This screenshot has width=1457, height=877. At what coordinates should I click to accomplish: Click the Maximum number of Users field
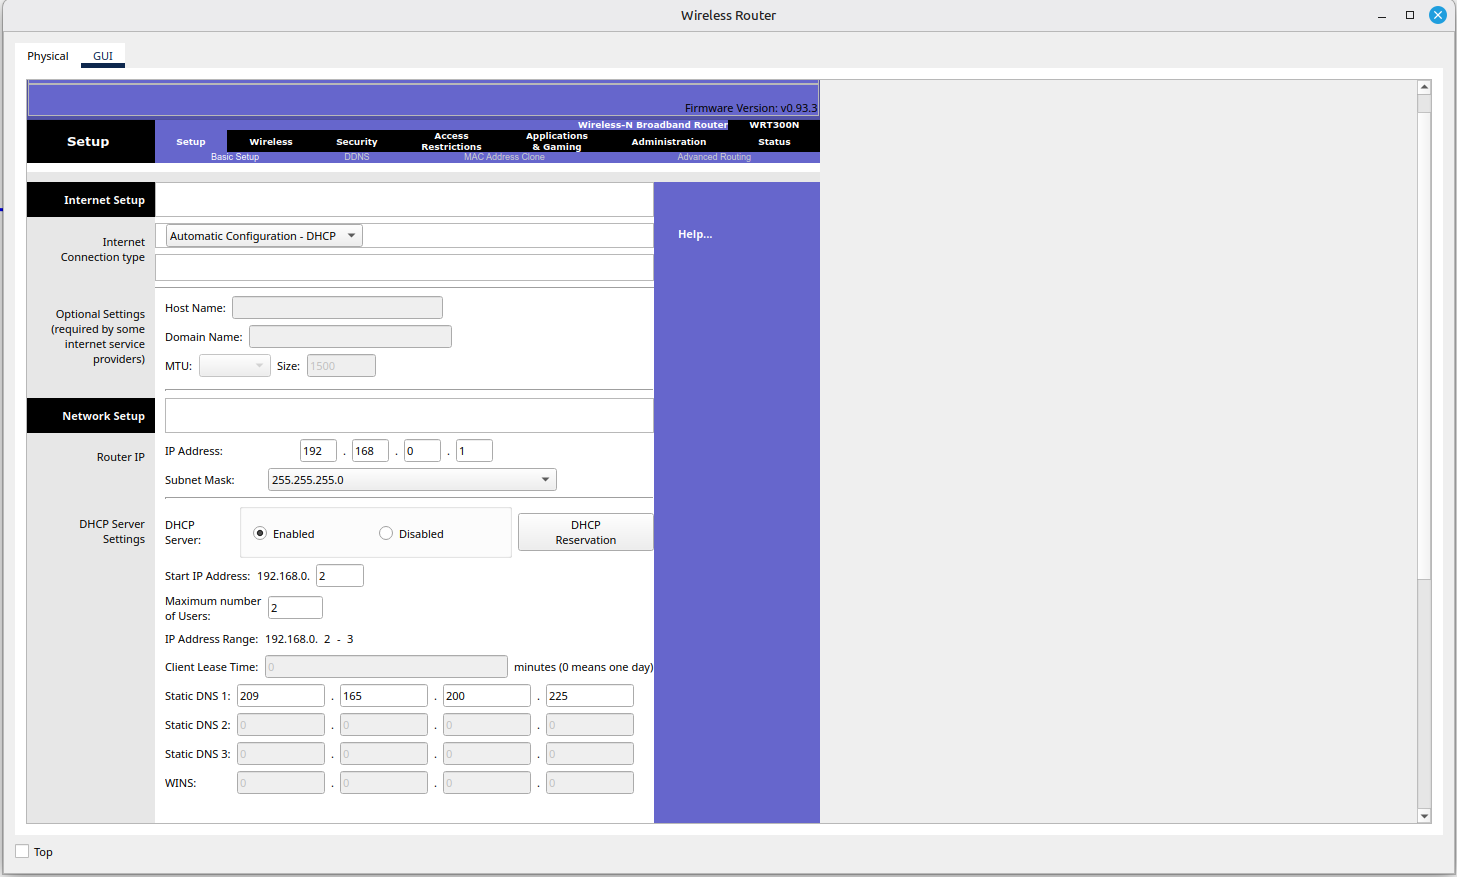click(x=295, y=608)
